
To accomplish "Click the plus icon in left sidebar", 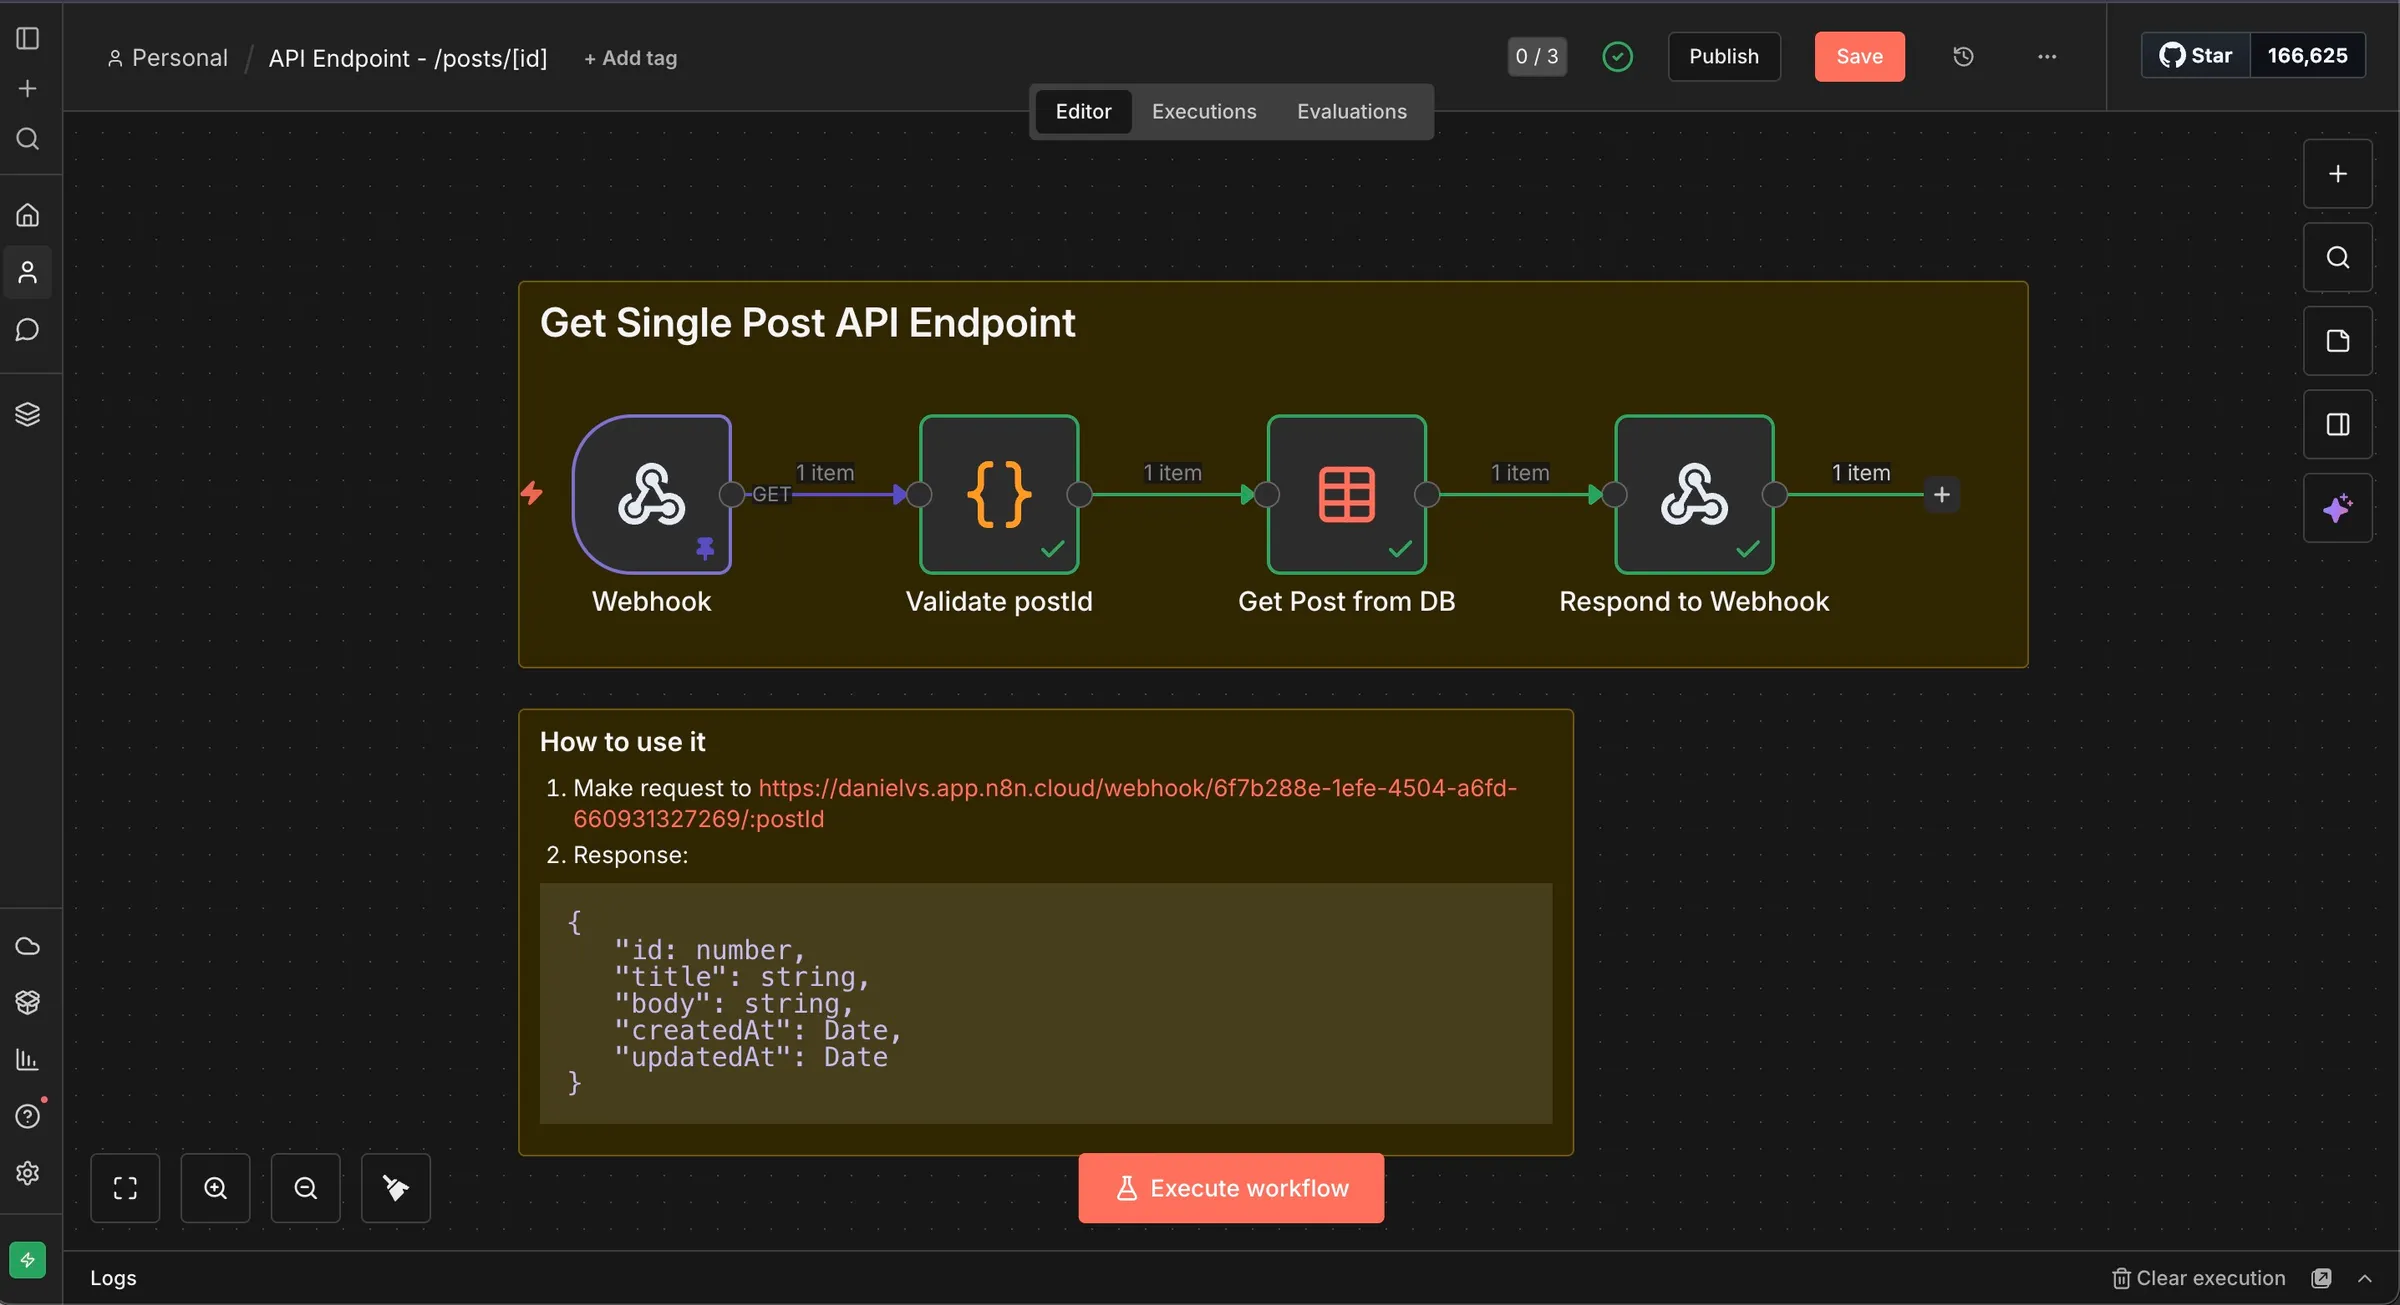I will (x=28, y=88).
